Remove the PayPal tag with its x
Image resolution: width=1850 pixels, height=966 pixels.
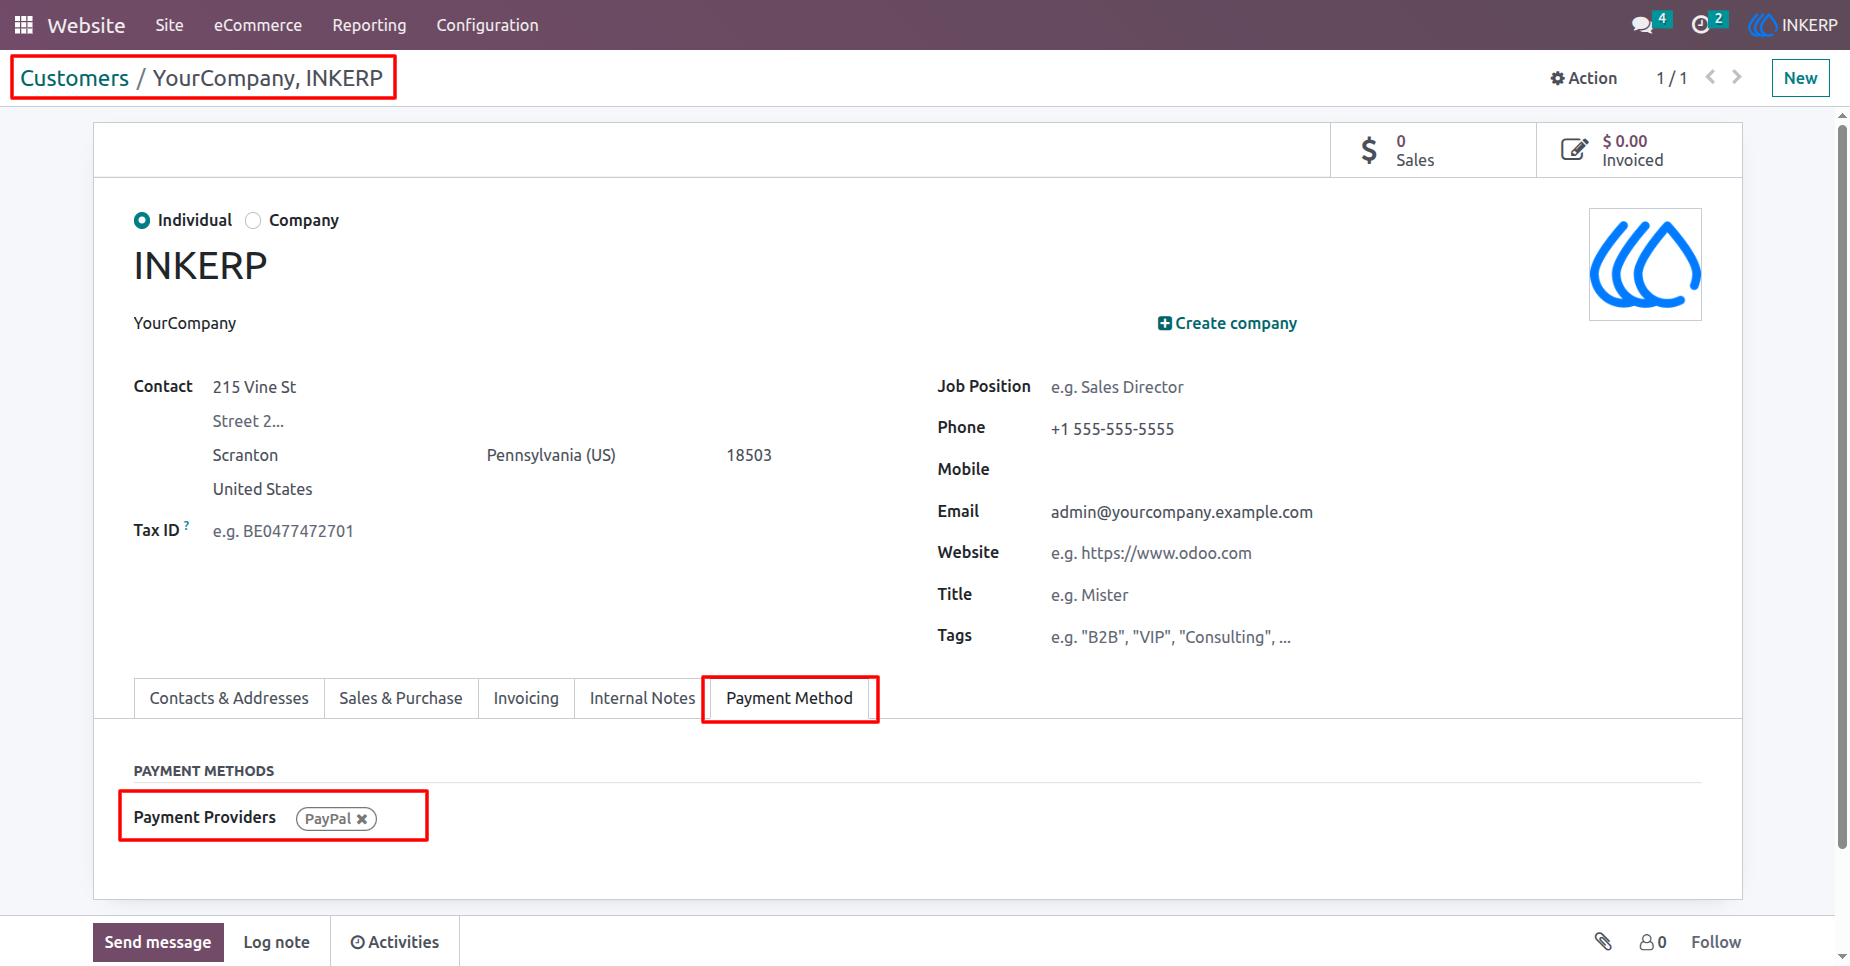coord(362,819)
